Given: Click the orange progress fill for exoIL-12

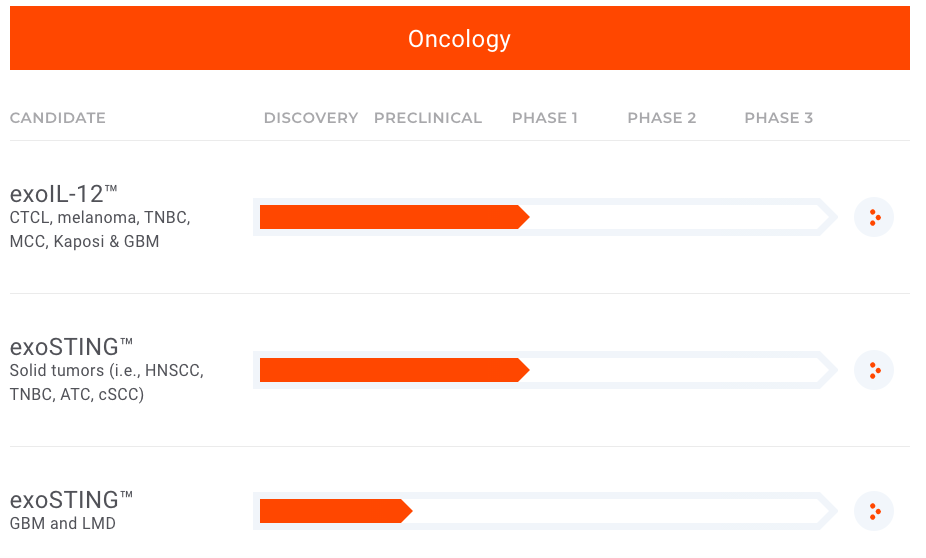Looking at the screenshot, I should (x=390, y=217).
